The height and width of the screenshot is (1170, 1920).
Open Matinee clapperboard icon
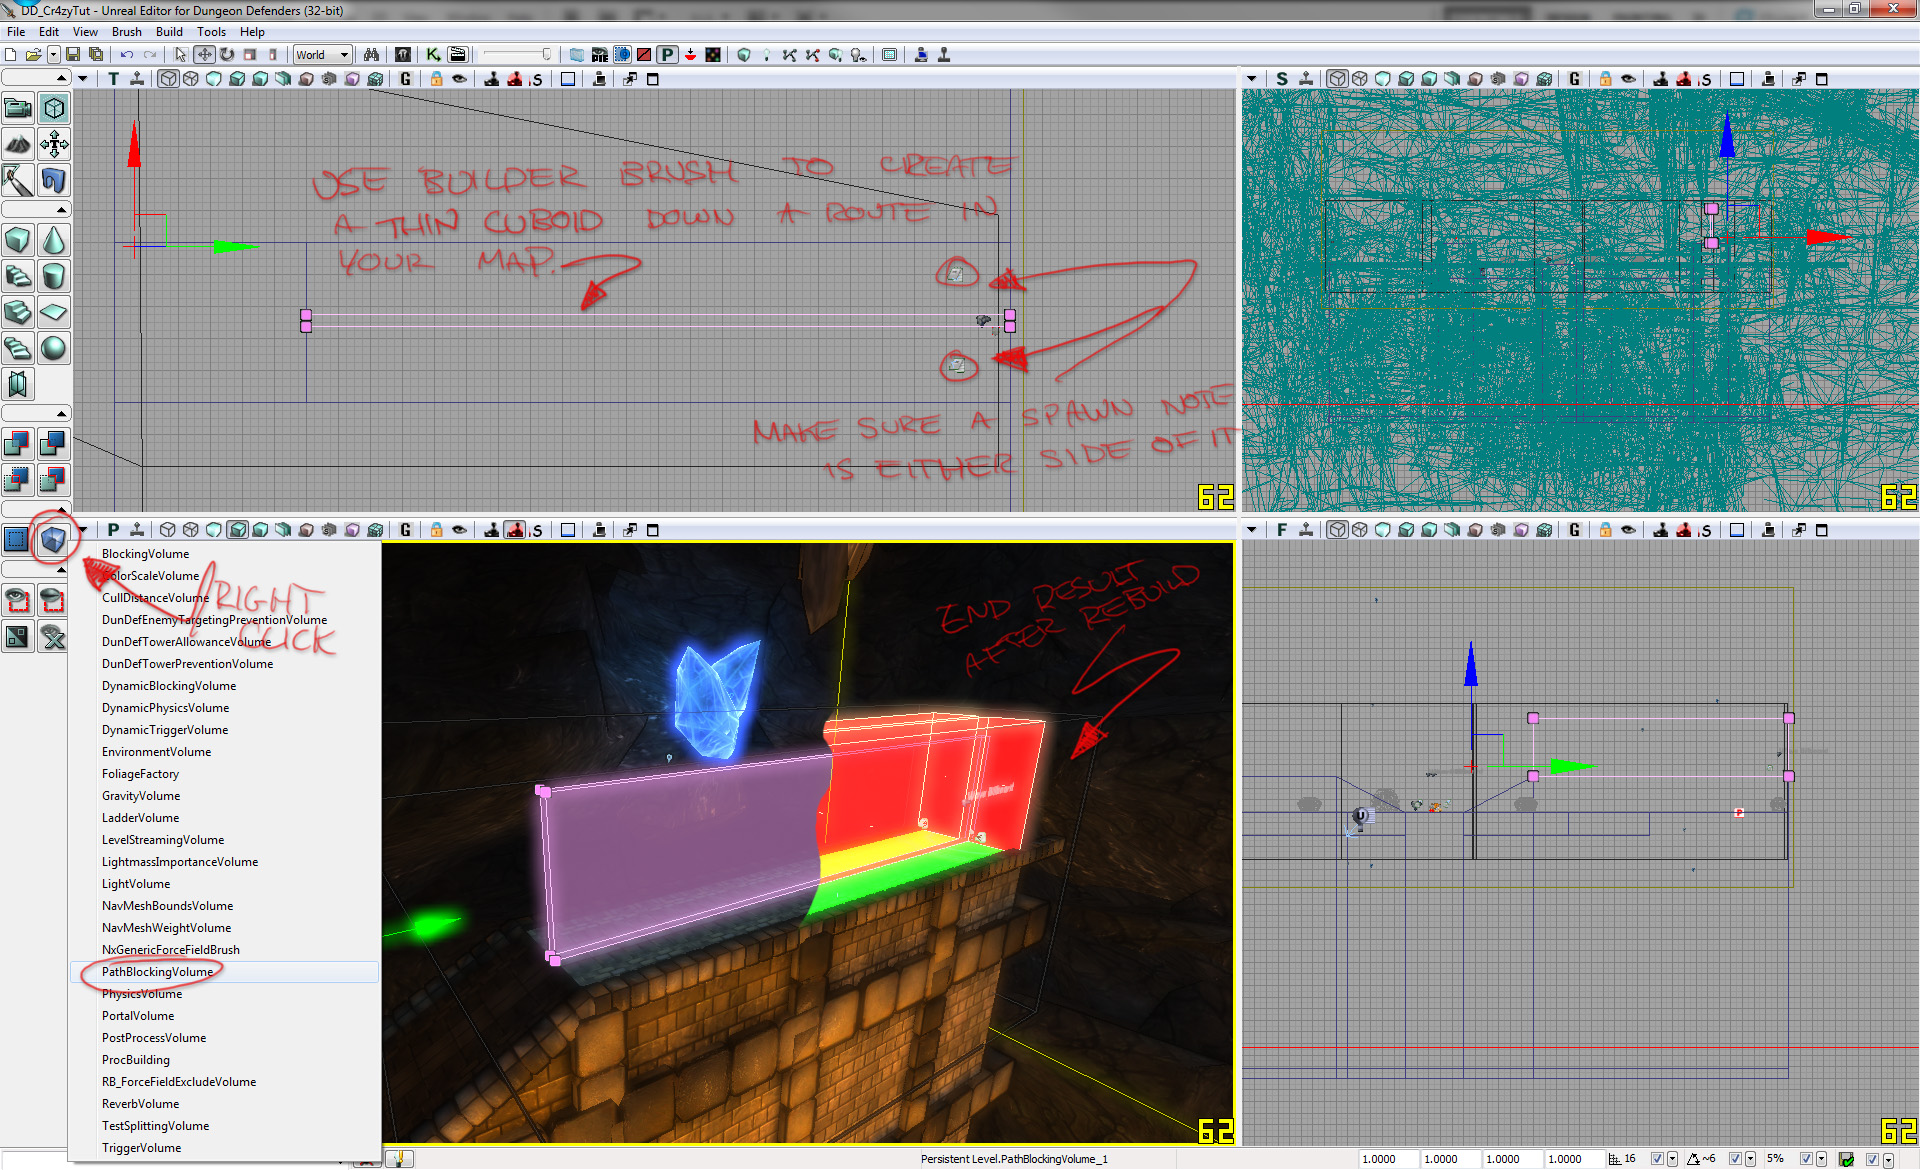click(457, 55)
